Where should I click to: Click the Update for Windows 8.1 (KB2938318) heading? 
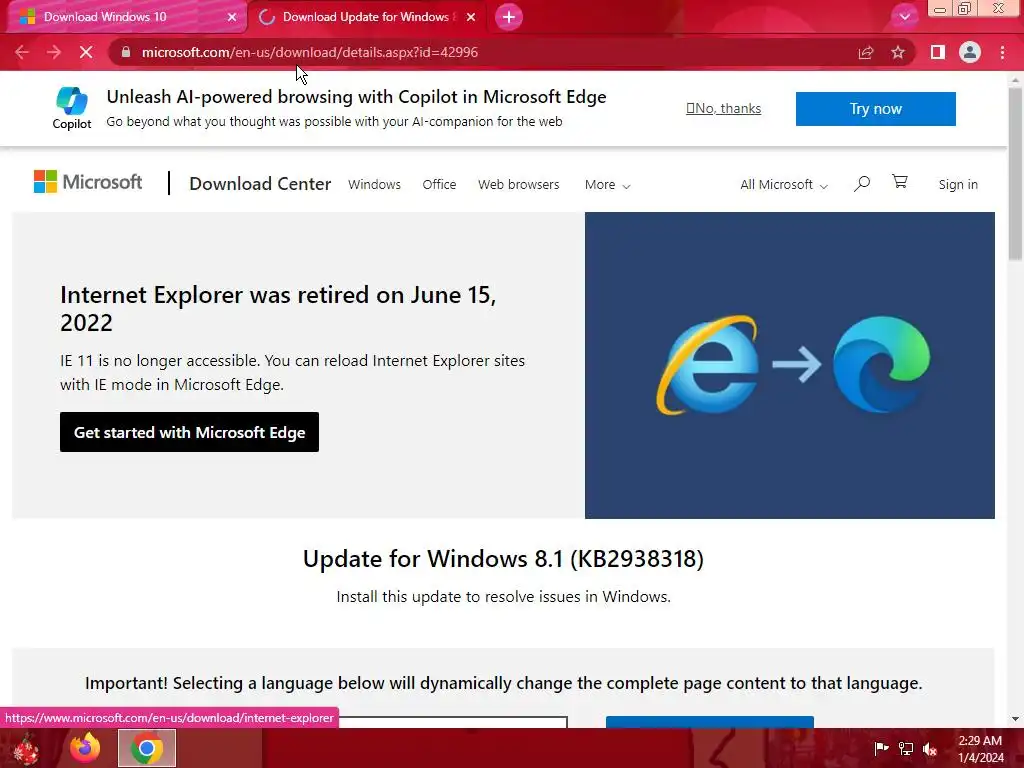point(504,559)
